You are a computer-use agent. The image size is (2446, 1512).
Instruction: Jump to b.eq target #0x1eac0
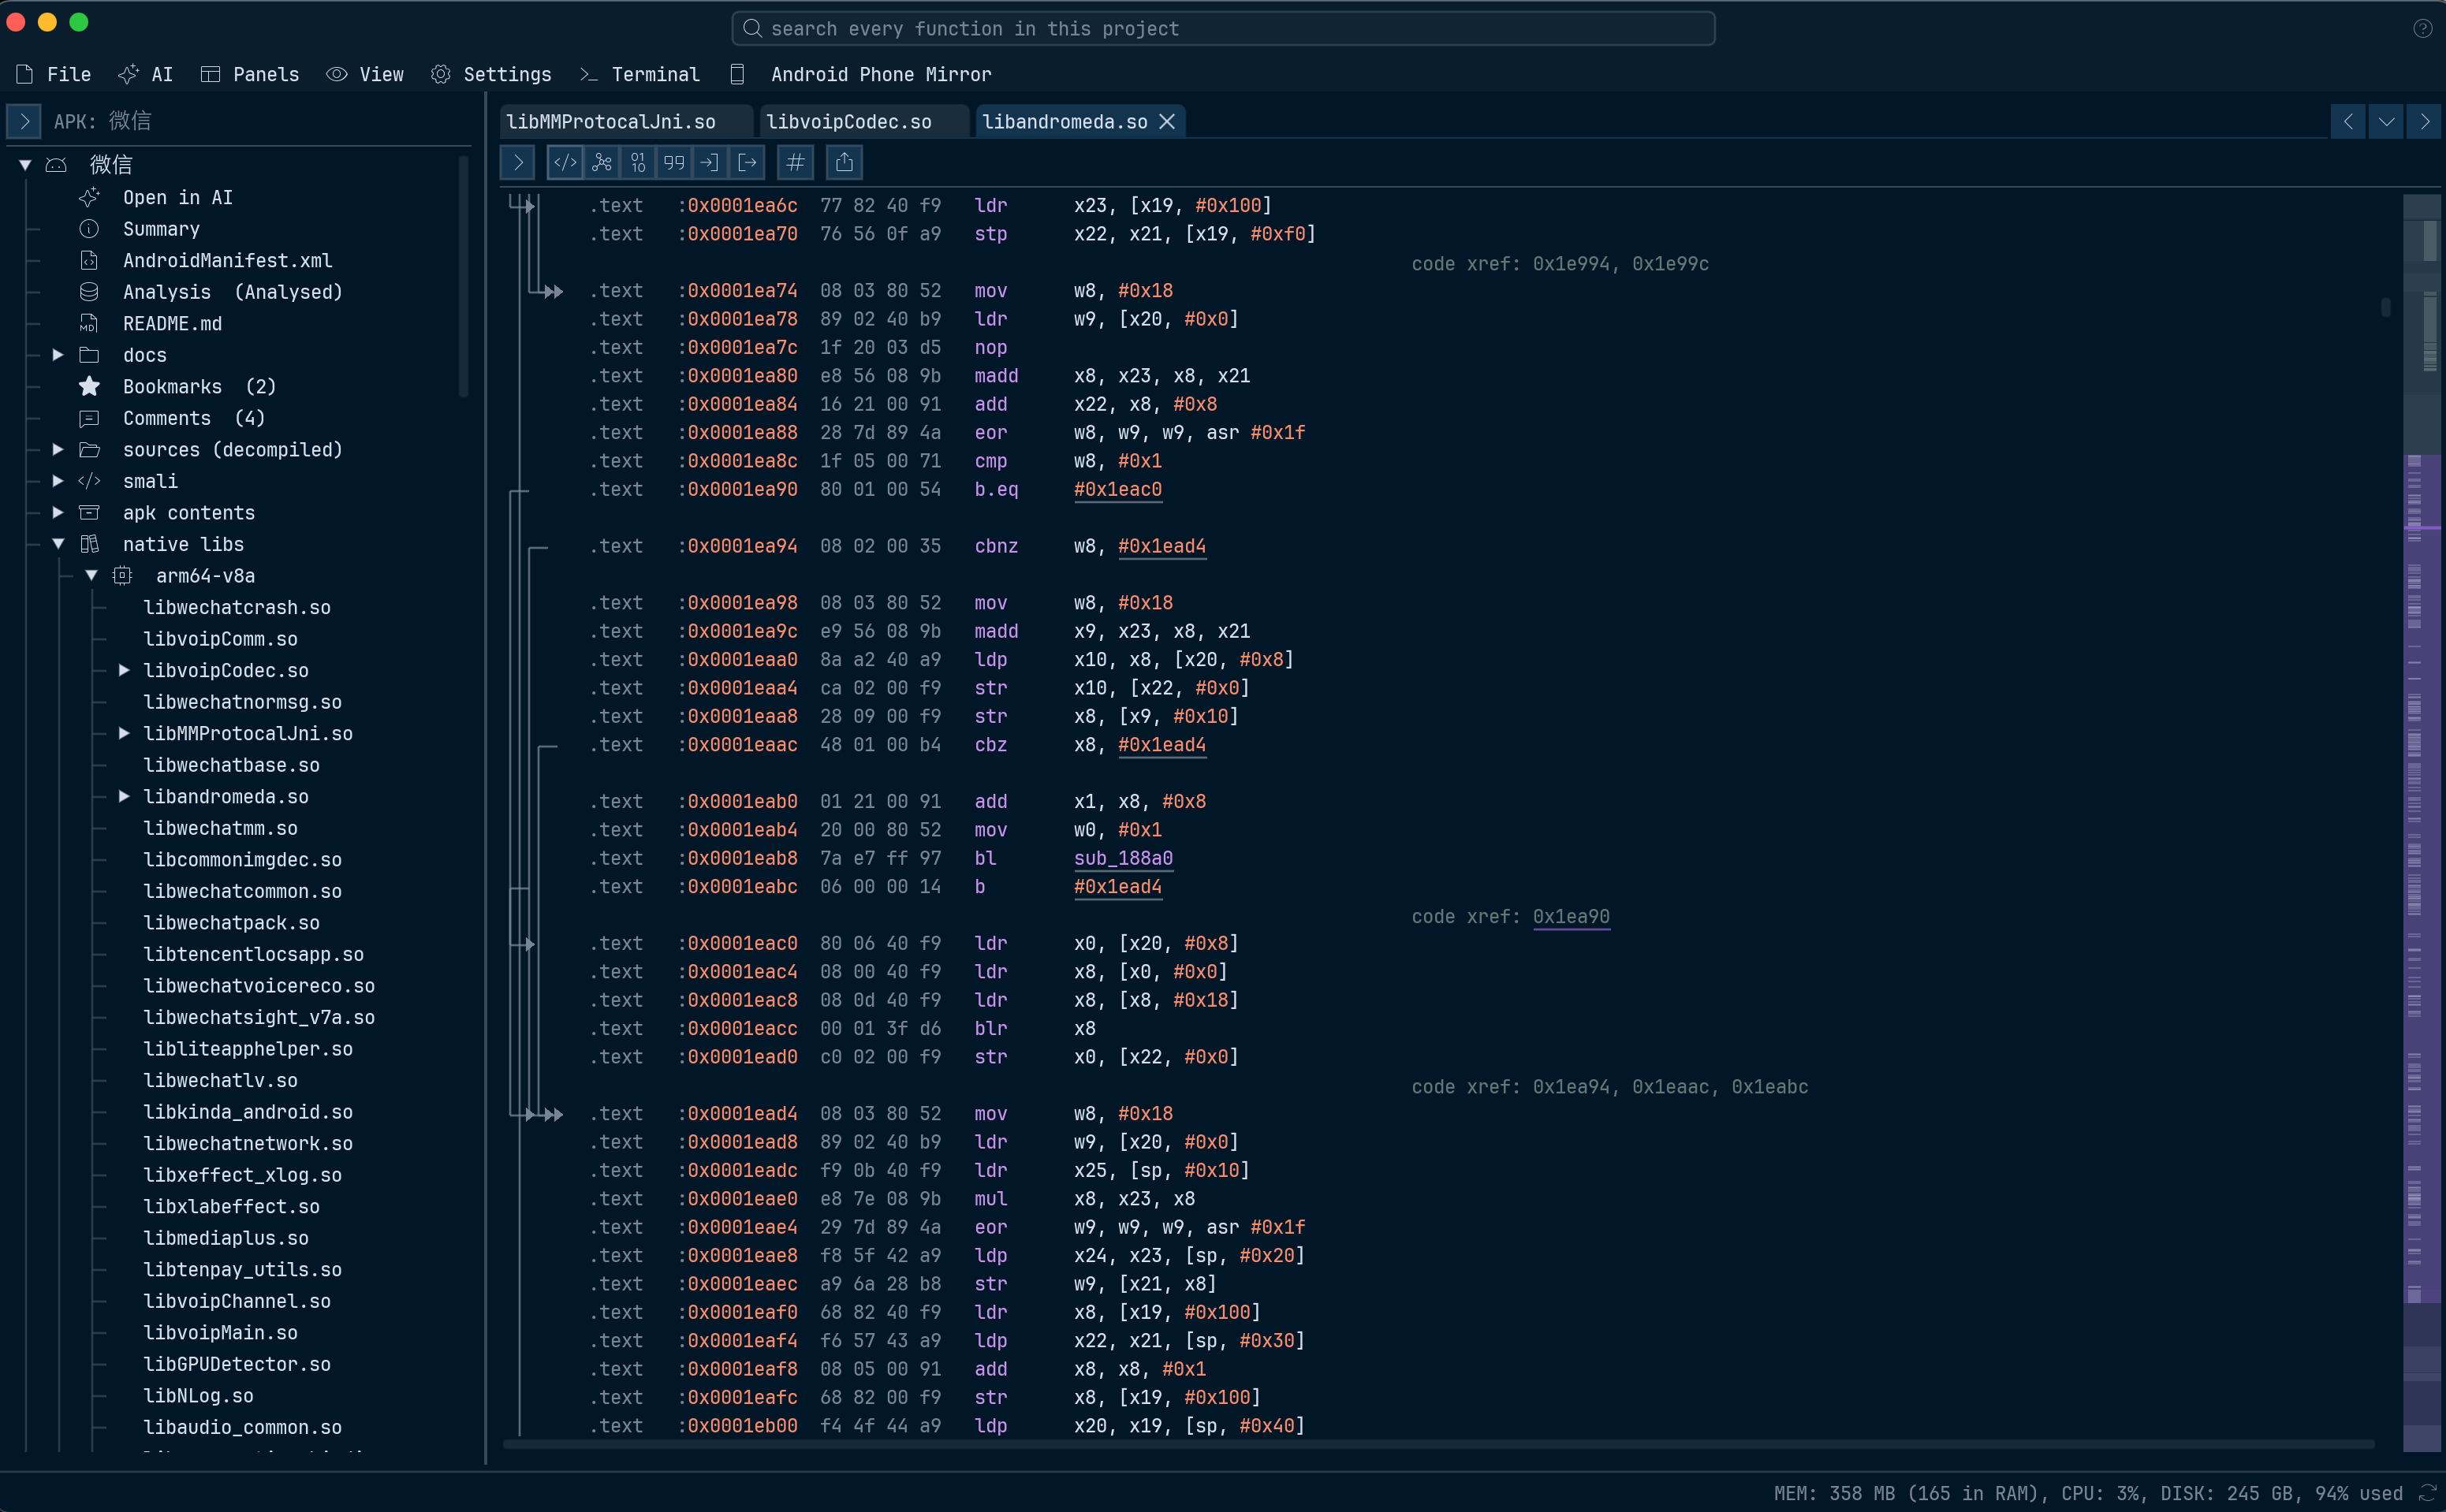pyautogui.click(x=1117, y=489)
